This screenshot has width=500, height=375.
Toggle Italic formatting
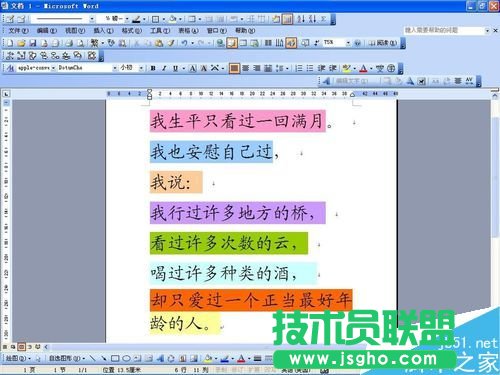click(x=164, y=68)
